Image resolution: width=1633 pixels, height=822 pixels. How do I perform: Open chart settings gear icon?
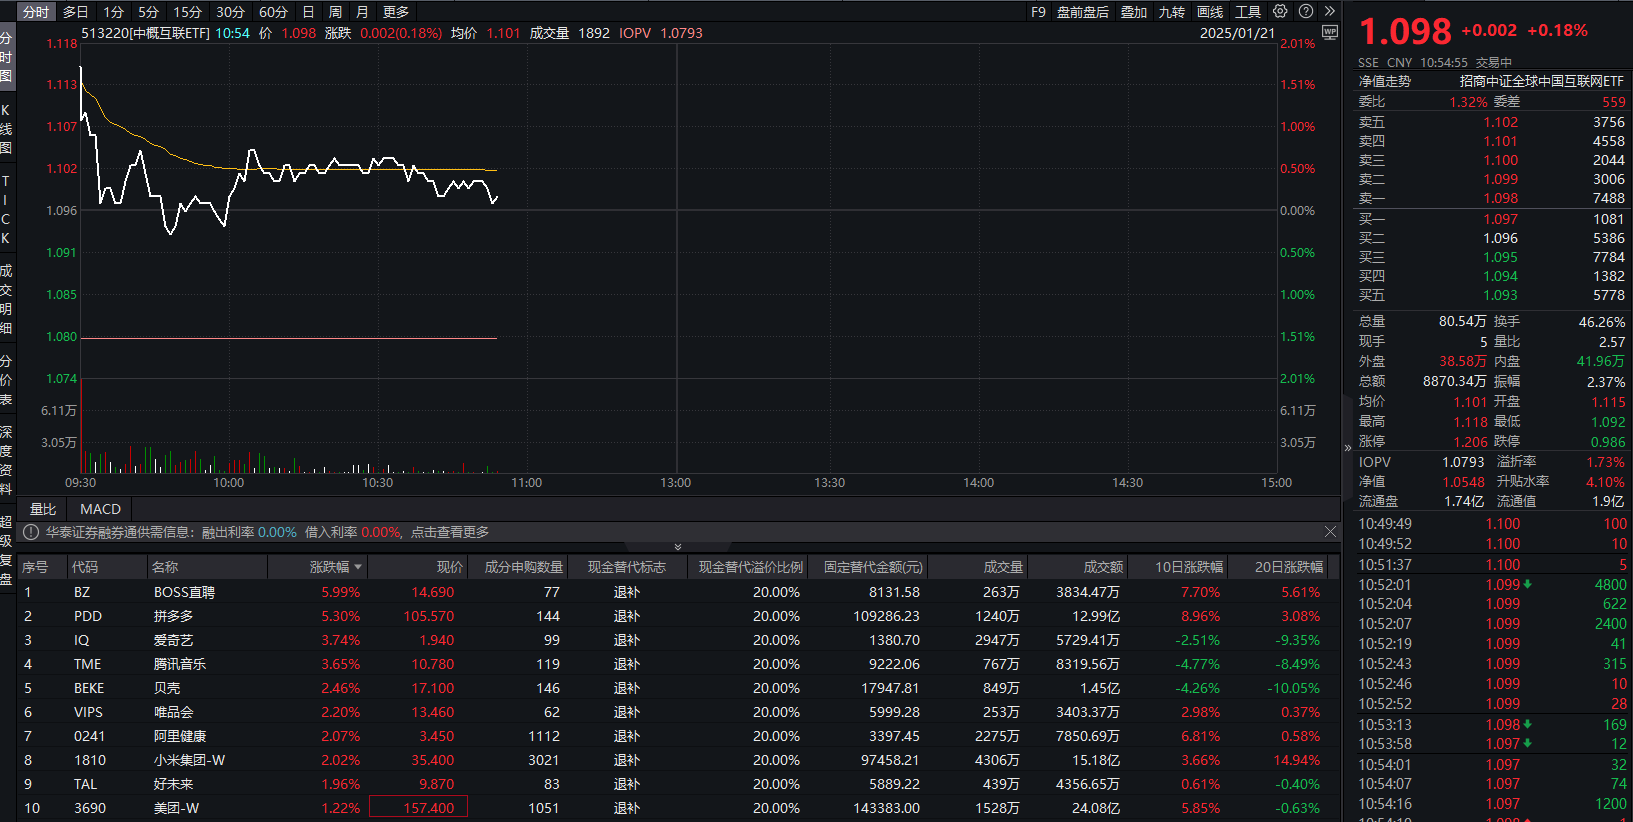point(1280,12)
